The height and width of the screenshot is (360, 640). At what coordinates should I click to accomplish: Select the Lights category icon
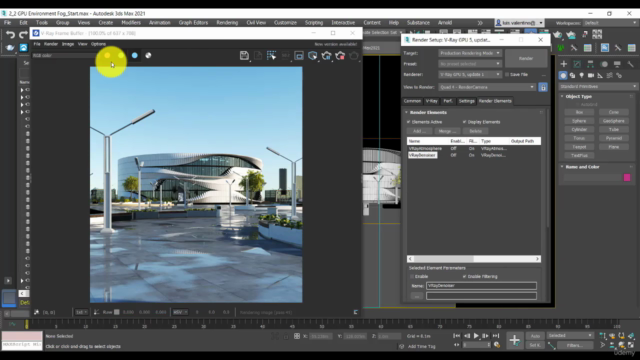coord(582,76)
